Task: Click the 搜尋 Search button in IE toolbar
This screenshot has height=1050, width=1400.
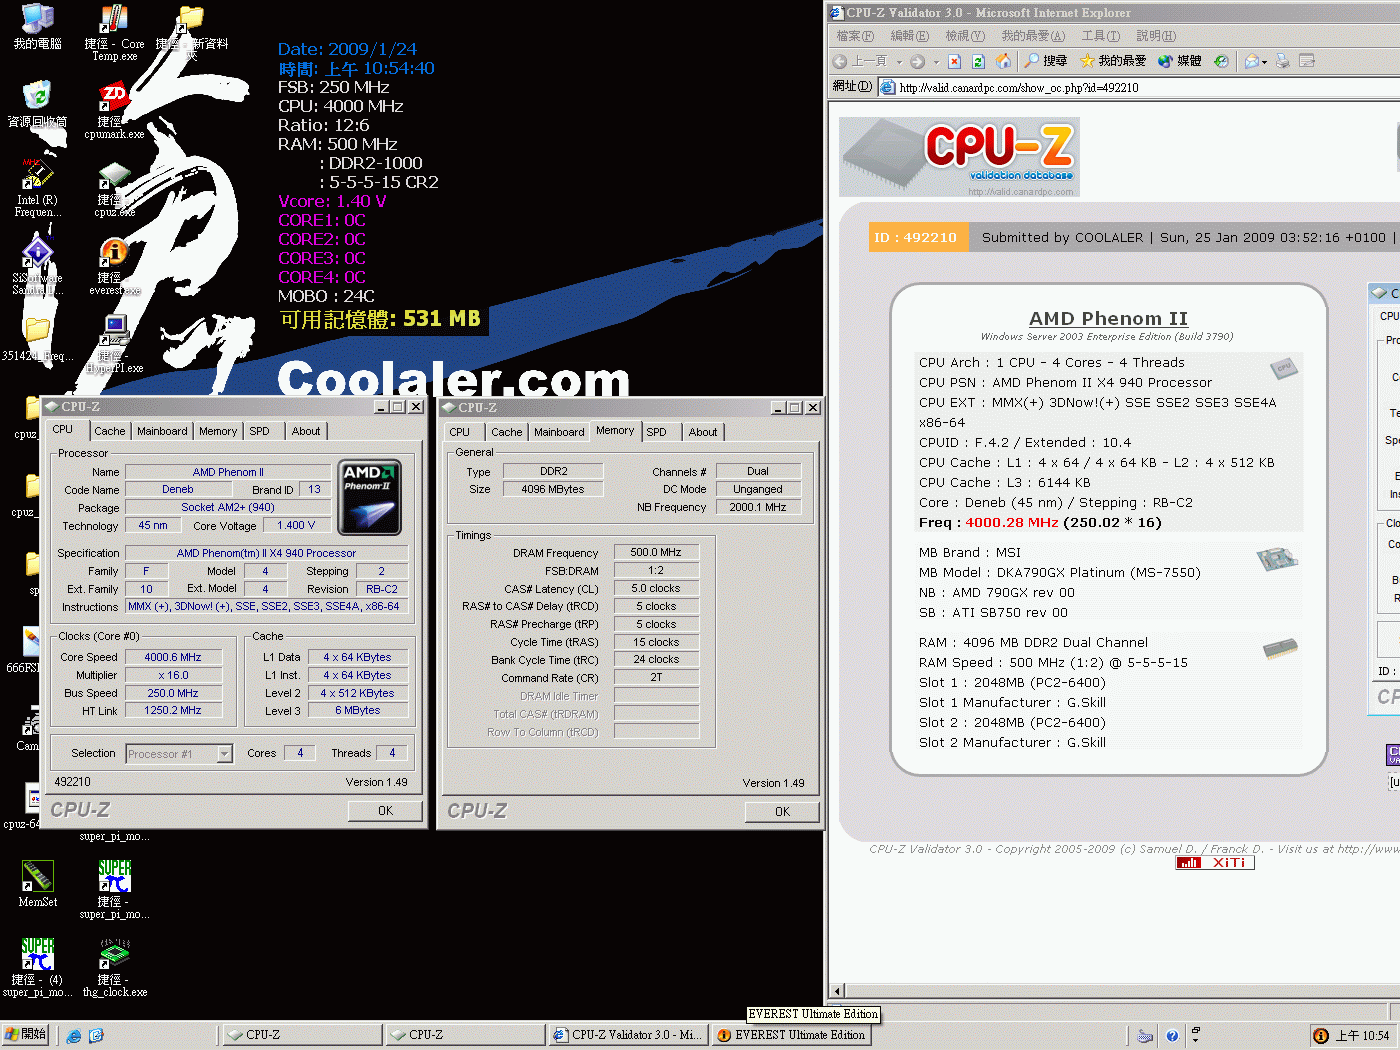Action: tap(1045, 61)
